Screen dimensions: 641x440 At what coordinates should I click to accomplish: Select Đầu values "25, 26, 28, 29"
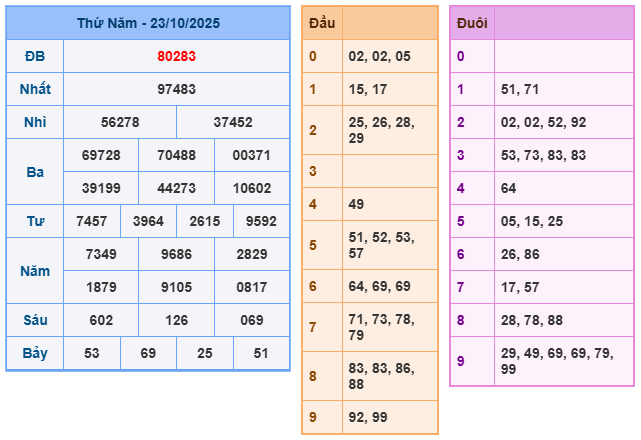coord(381,130)
